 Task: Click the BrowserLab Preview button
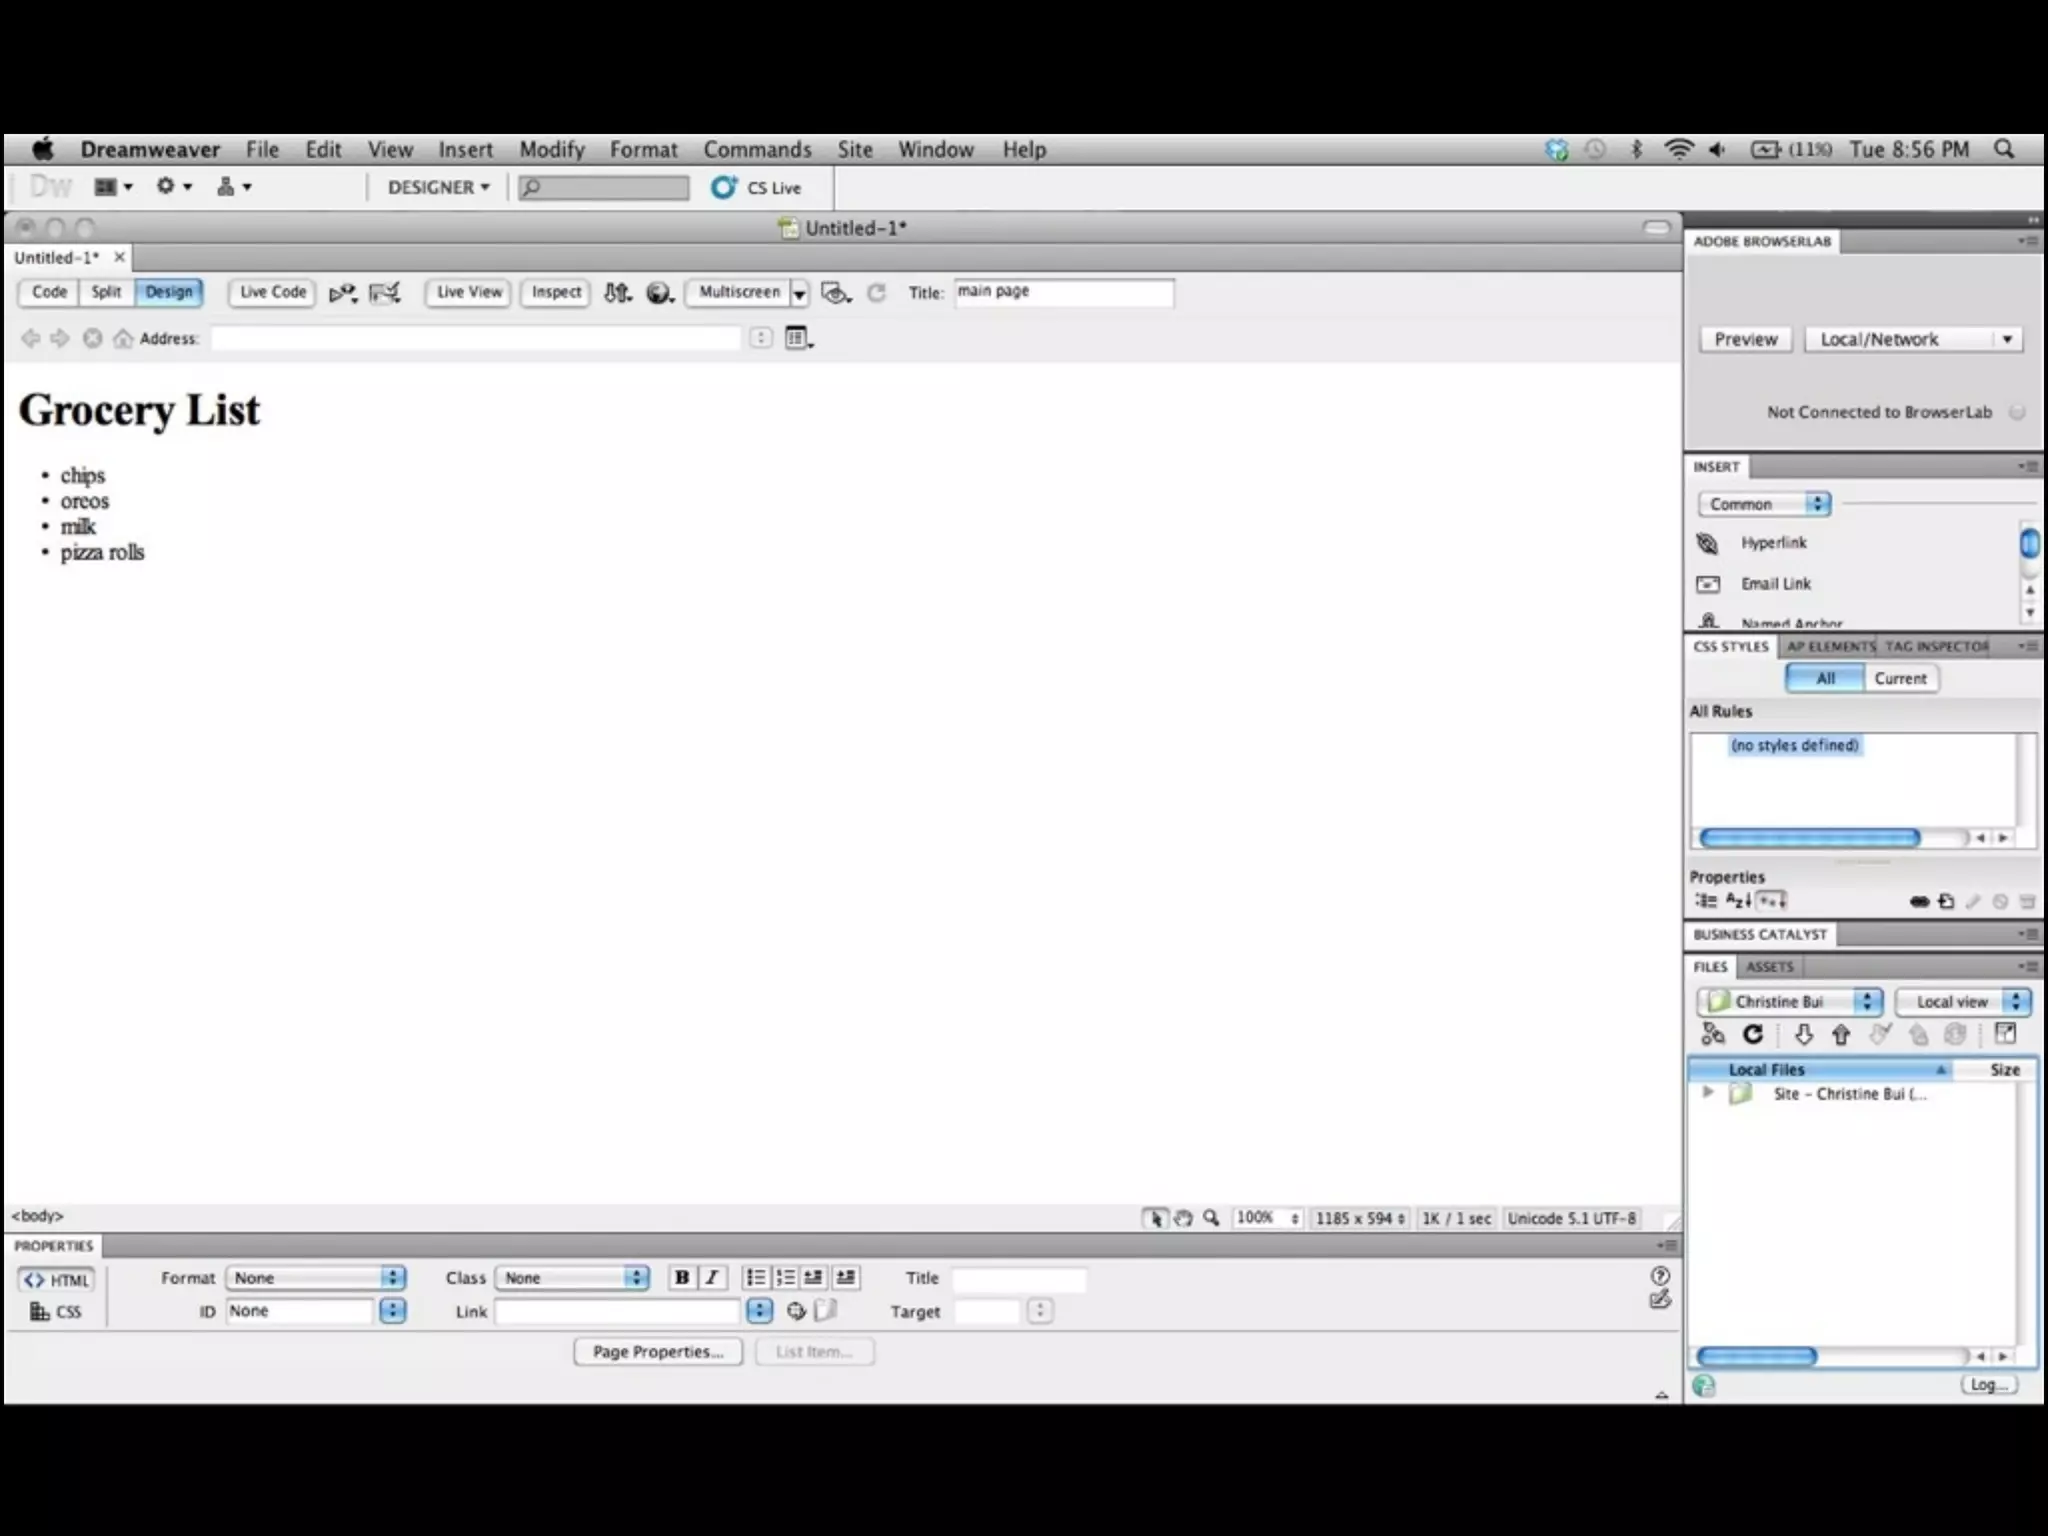click(x=1745, y=339)
